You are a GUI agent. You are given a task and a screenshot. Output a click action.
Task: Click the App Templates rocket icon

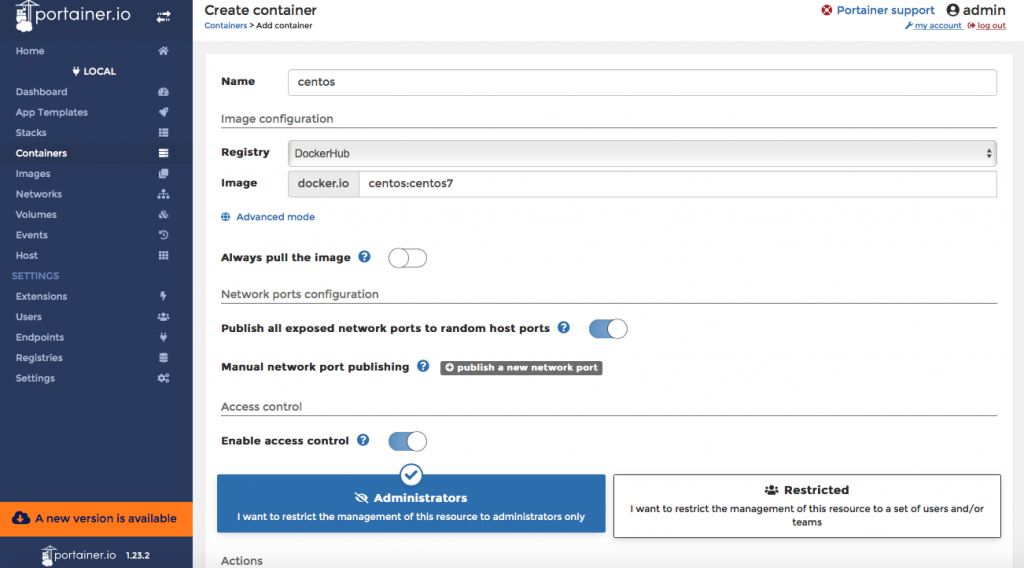tap(163, 113)
